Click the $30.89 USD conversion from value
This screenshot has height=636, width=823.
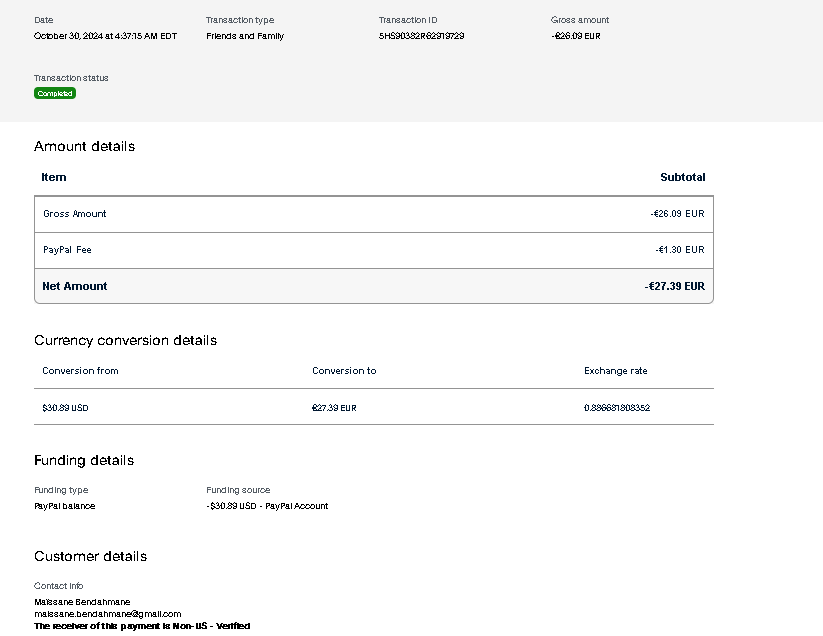coord(65,408)
